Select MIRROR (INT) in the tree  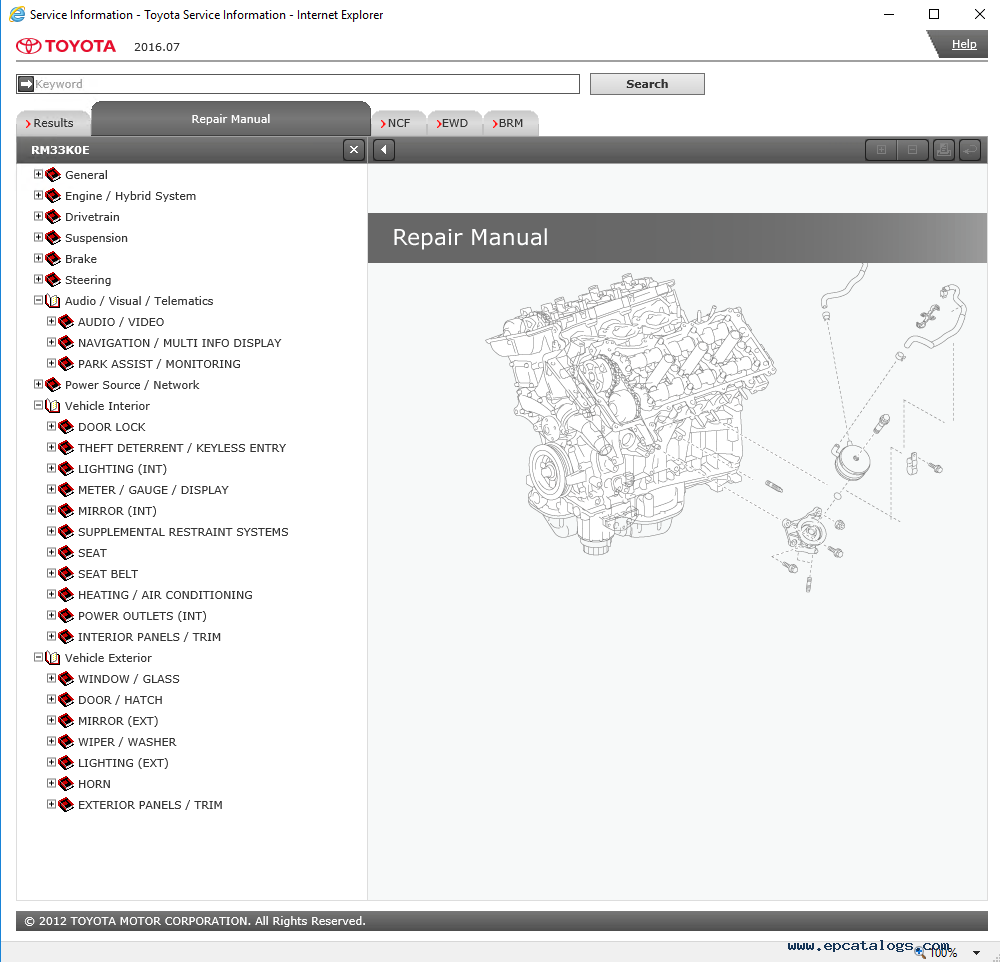(x=117, y=511)
